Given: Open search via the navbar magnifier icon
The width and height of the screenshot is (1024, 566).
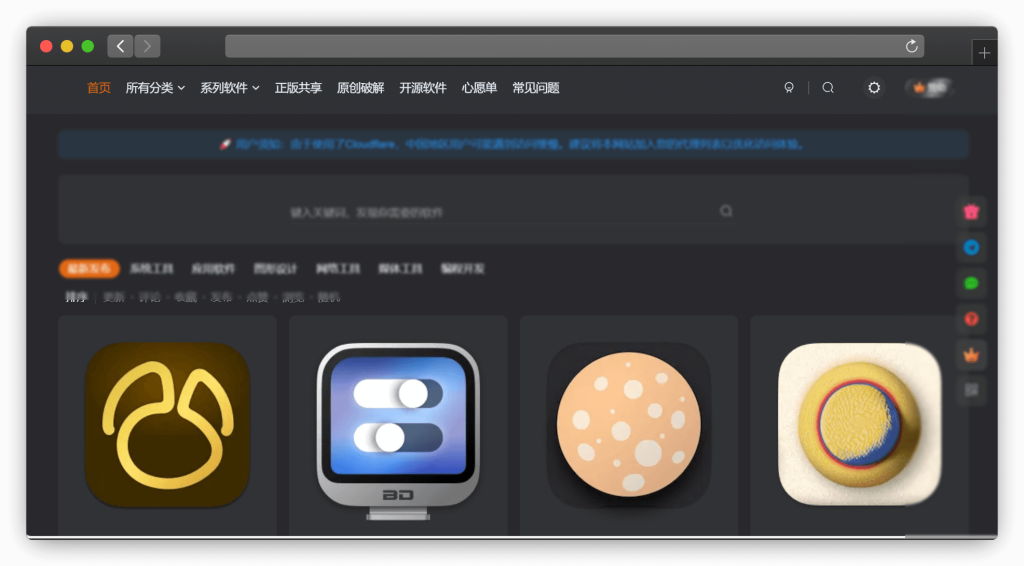Looking at the screenshot, I should click(x=828, y=88).
